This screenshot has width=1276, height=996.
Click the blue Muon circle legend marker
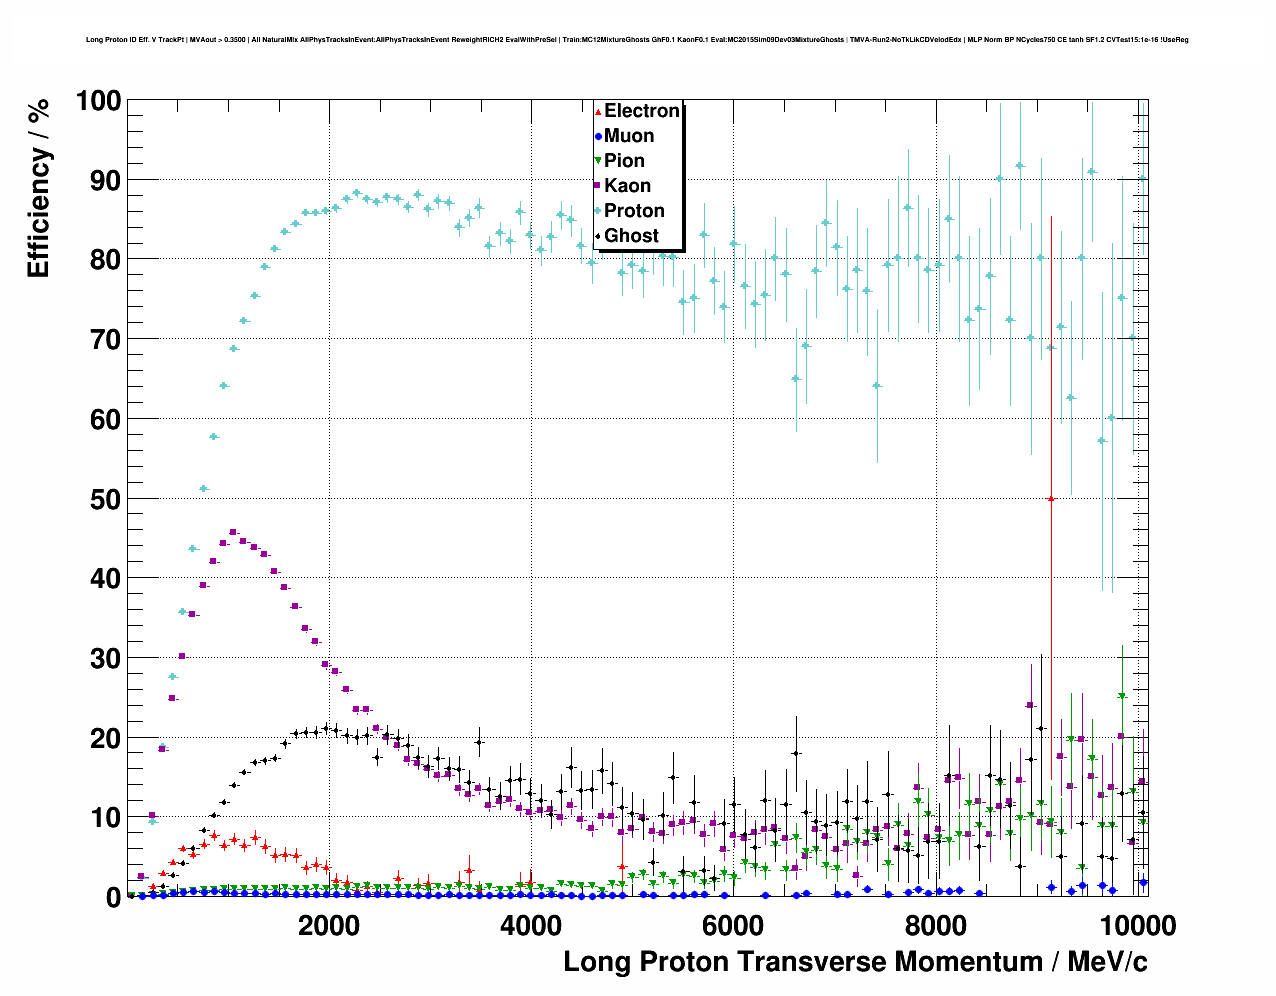[x=598, y=136]
